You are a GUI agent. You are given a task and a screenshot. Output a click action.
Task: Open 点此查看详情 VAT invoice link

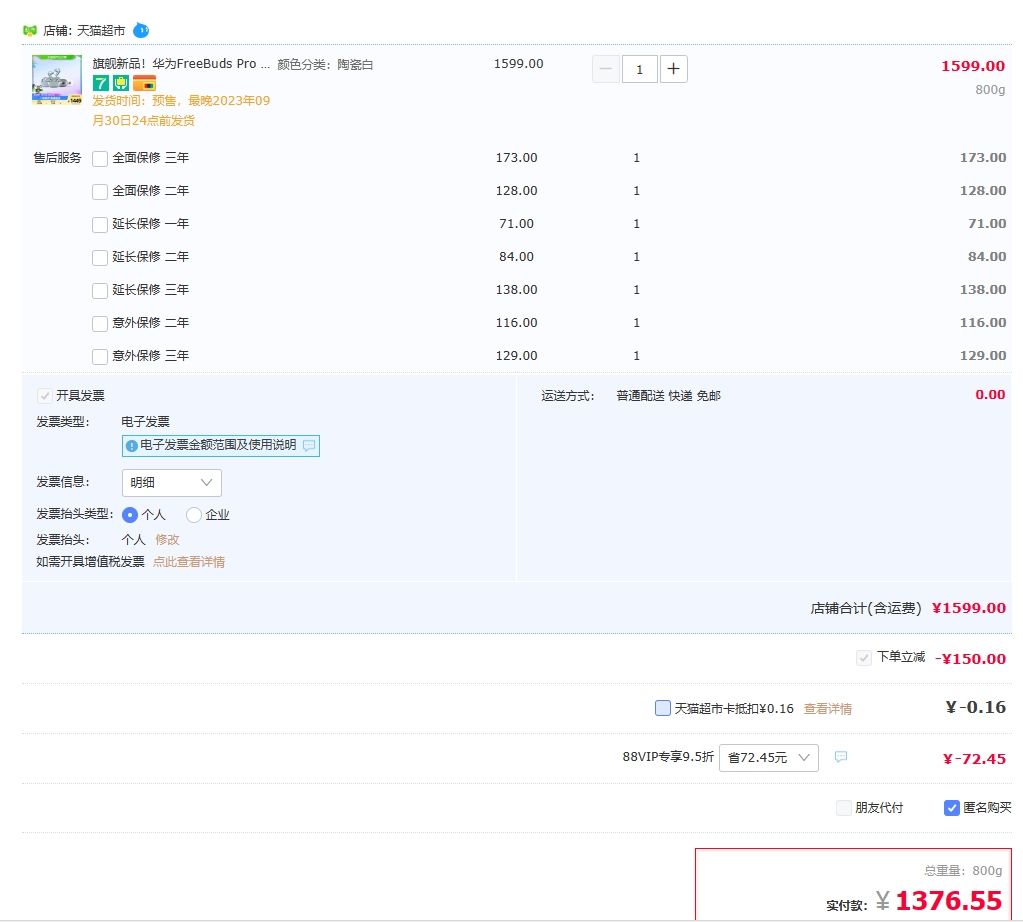tap(189, 562)
